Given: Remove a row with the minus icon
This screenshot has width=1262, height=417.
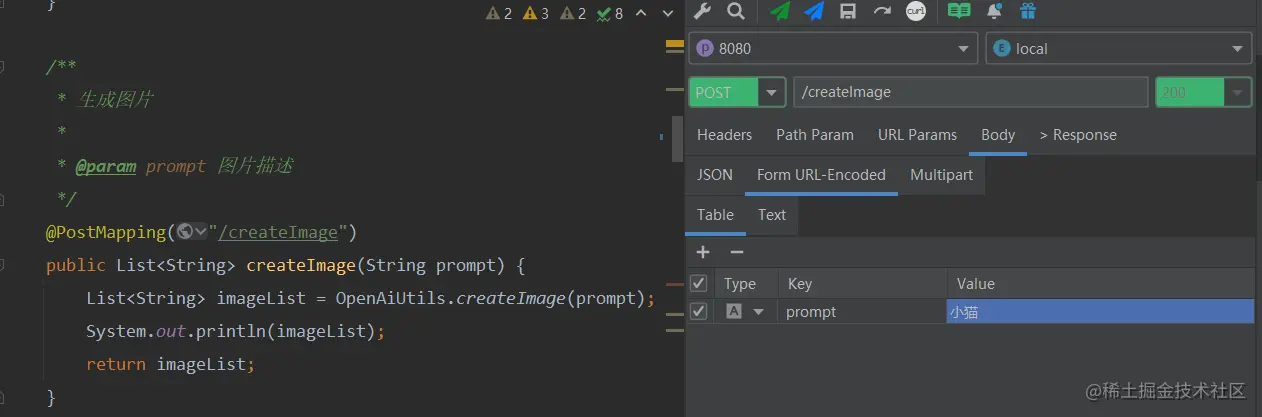Looking at the screenshot, I should click(737, 252).
